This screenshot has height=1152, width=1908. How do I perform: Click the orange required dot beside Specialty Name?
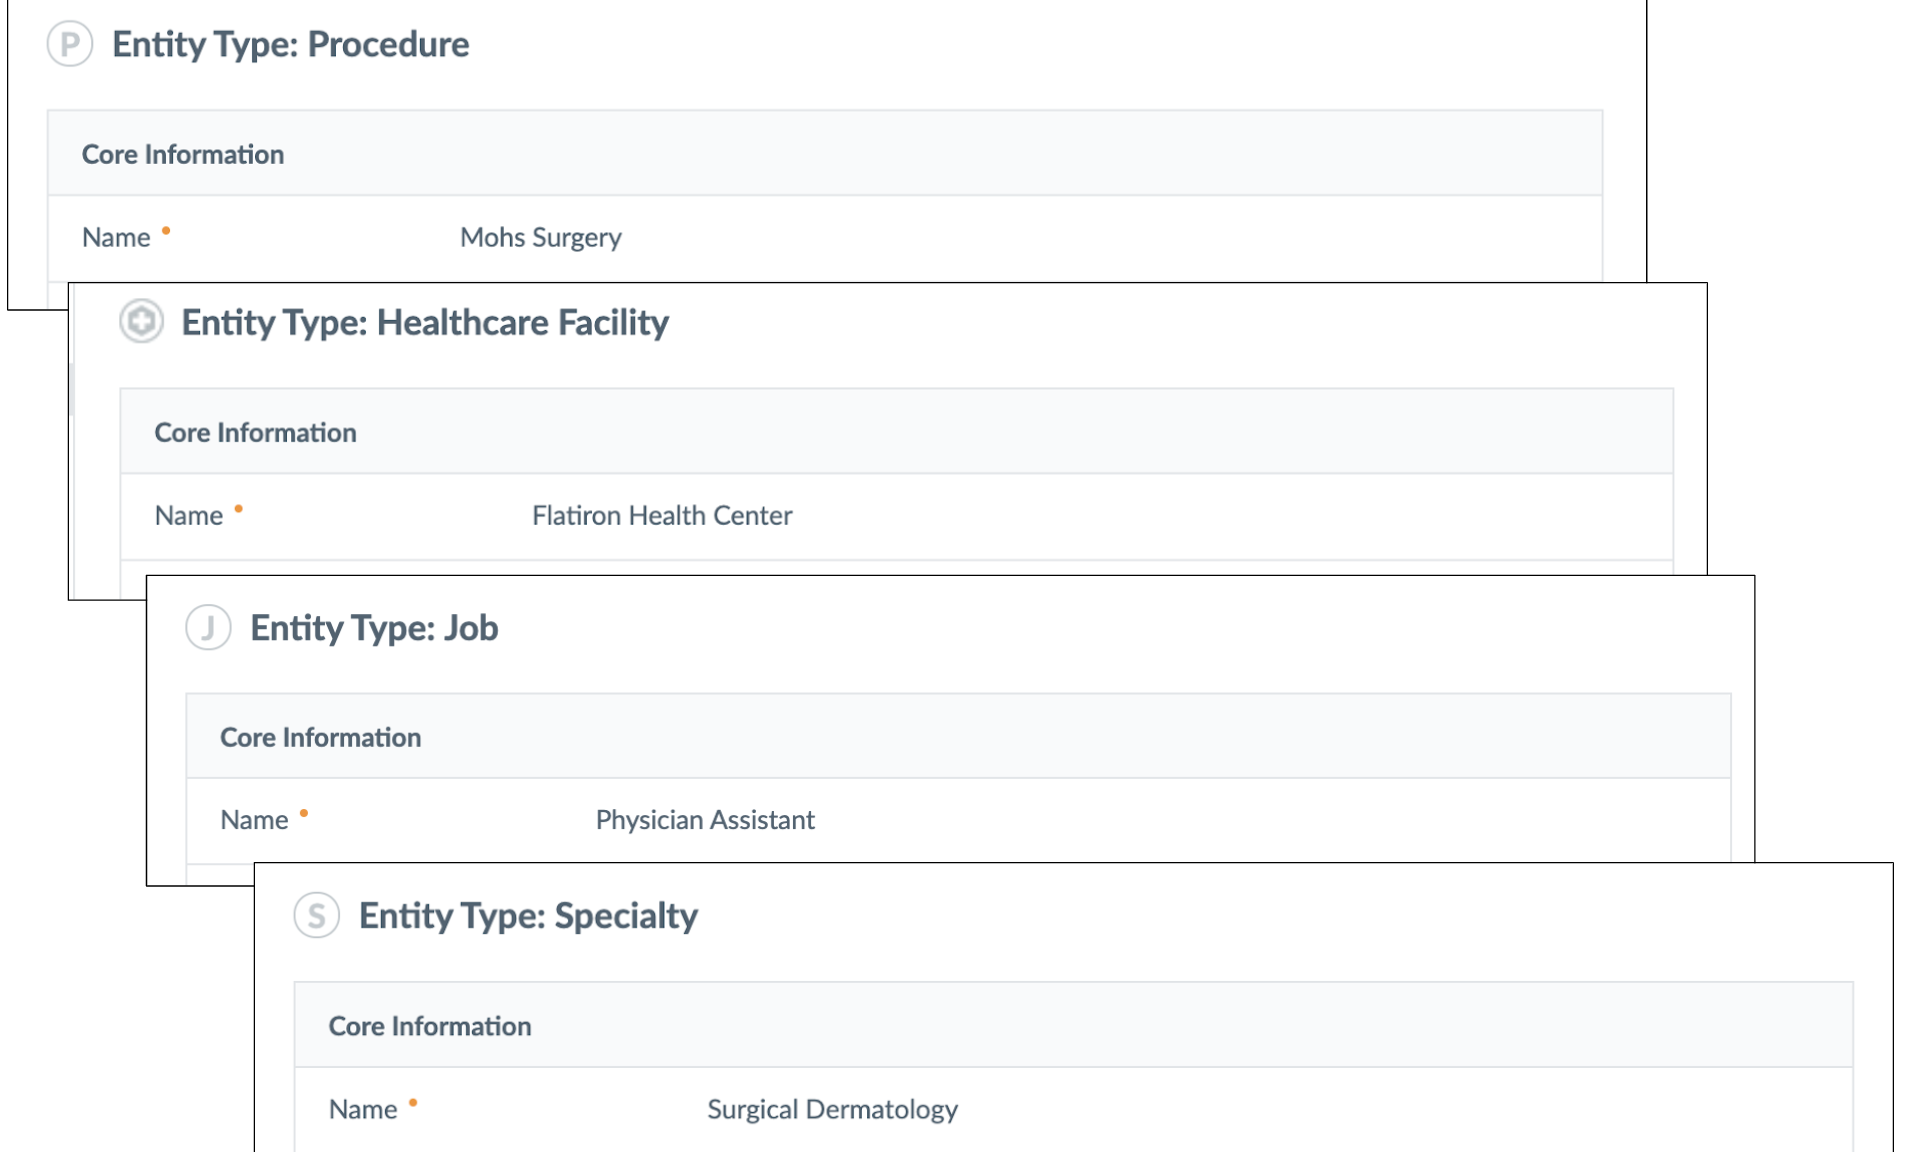pos(413,1103)
